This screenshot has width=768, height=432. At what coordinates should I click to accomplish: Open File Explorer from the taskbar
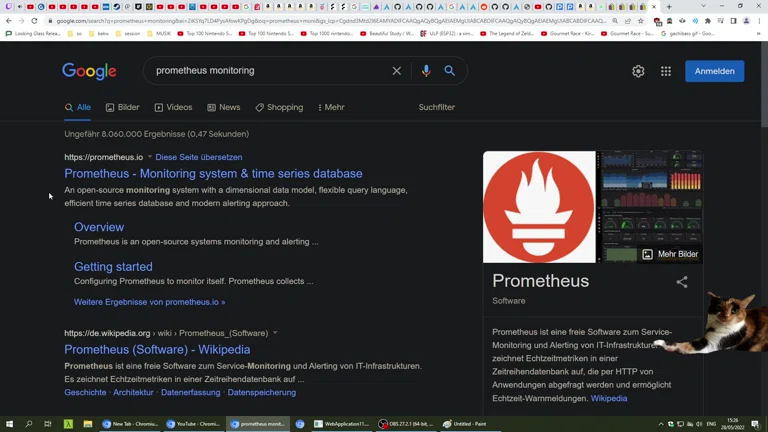coord(88,424)
